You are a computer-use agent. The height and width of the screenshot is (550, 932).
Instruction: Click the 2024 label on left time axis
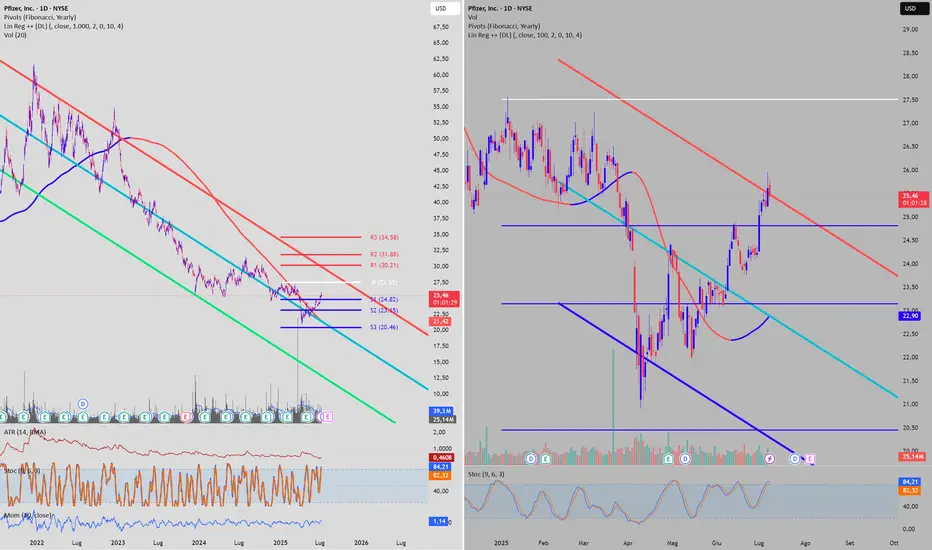[199, 542]
